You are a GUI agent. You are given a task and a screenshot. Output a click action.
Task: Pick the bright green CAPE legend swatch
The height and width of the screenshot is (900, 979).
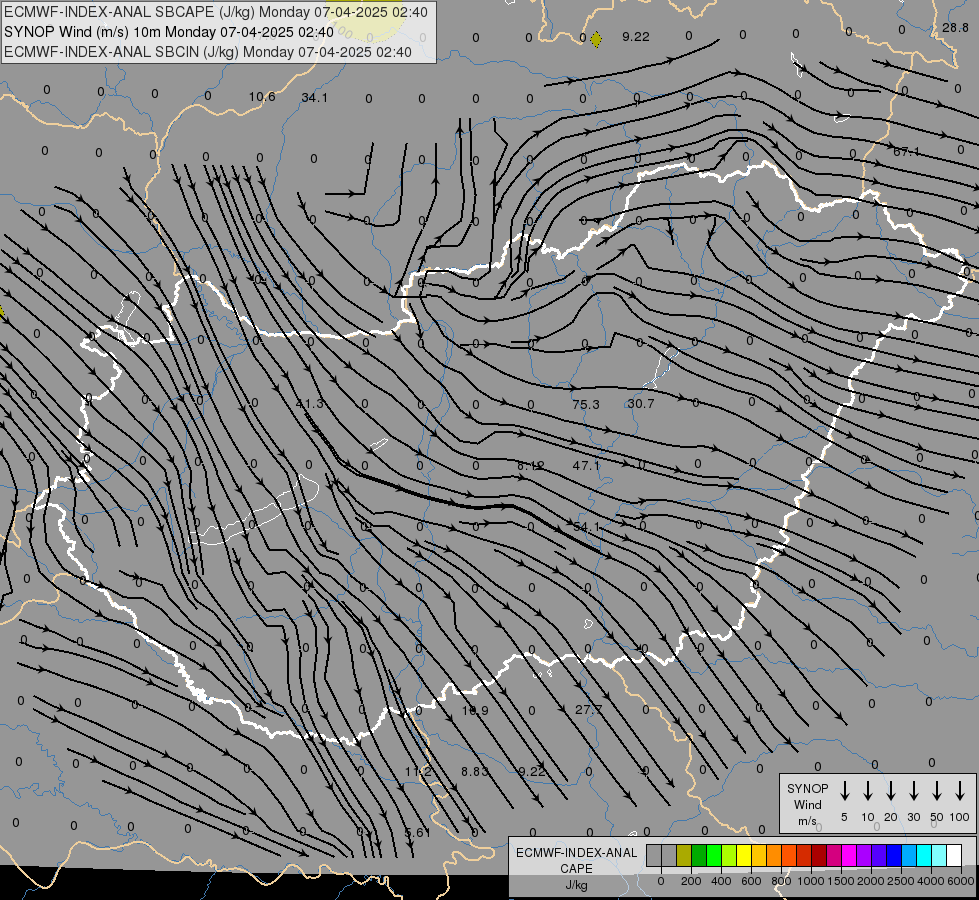[714, 855]
